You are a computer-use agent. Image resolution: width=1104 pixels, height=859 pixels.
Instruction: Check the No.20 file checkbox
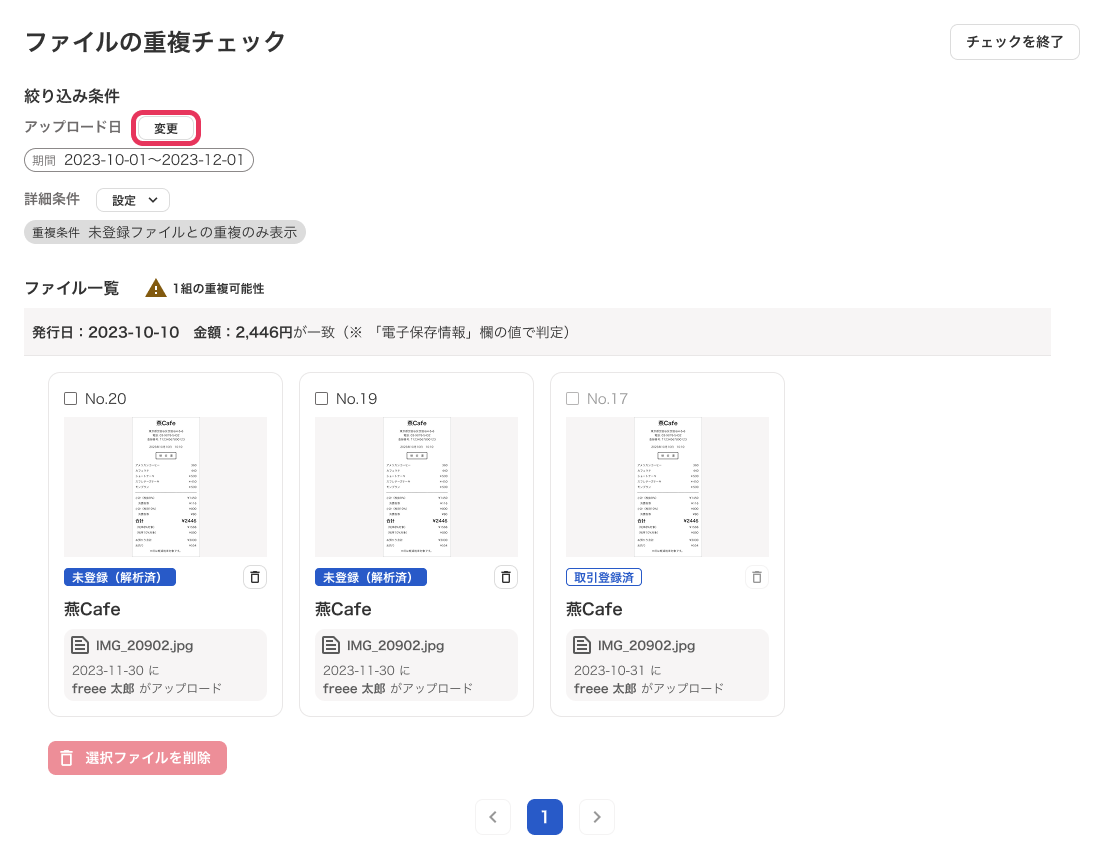pos(70,399)
